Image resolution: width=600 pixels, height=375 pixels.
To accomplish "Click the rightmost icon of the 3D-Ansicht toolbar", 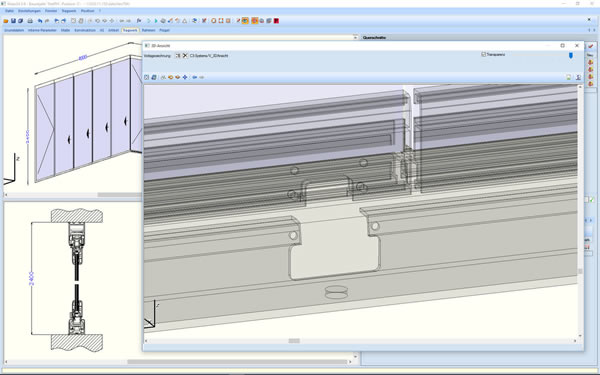I will click(x=578, y=77).
